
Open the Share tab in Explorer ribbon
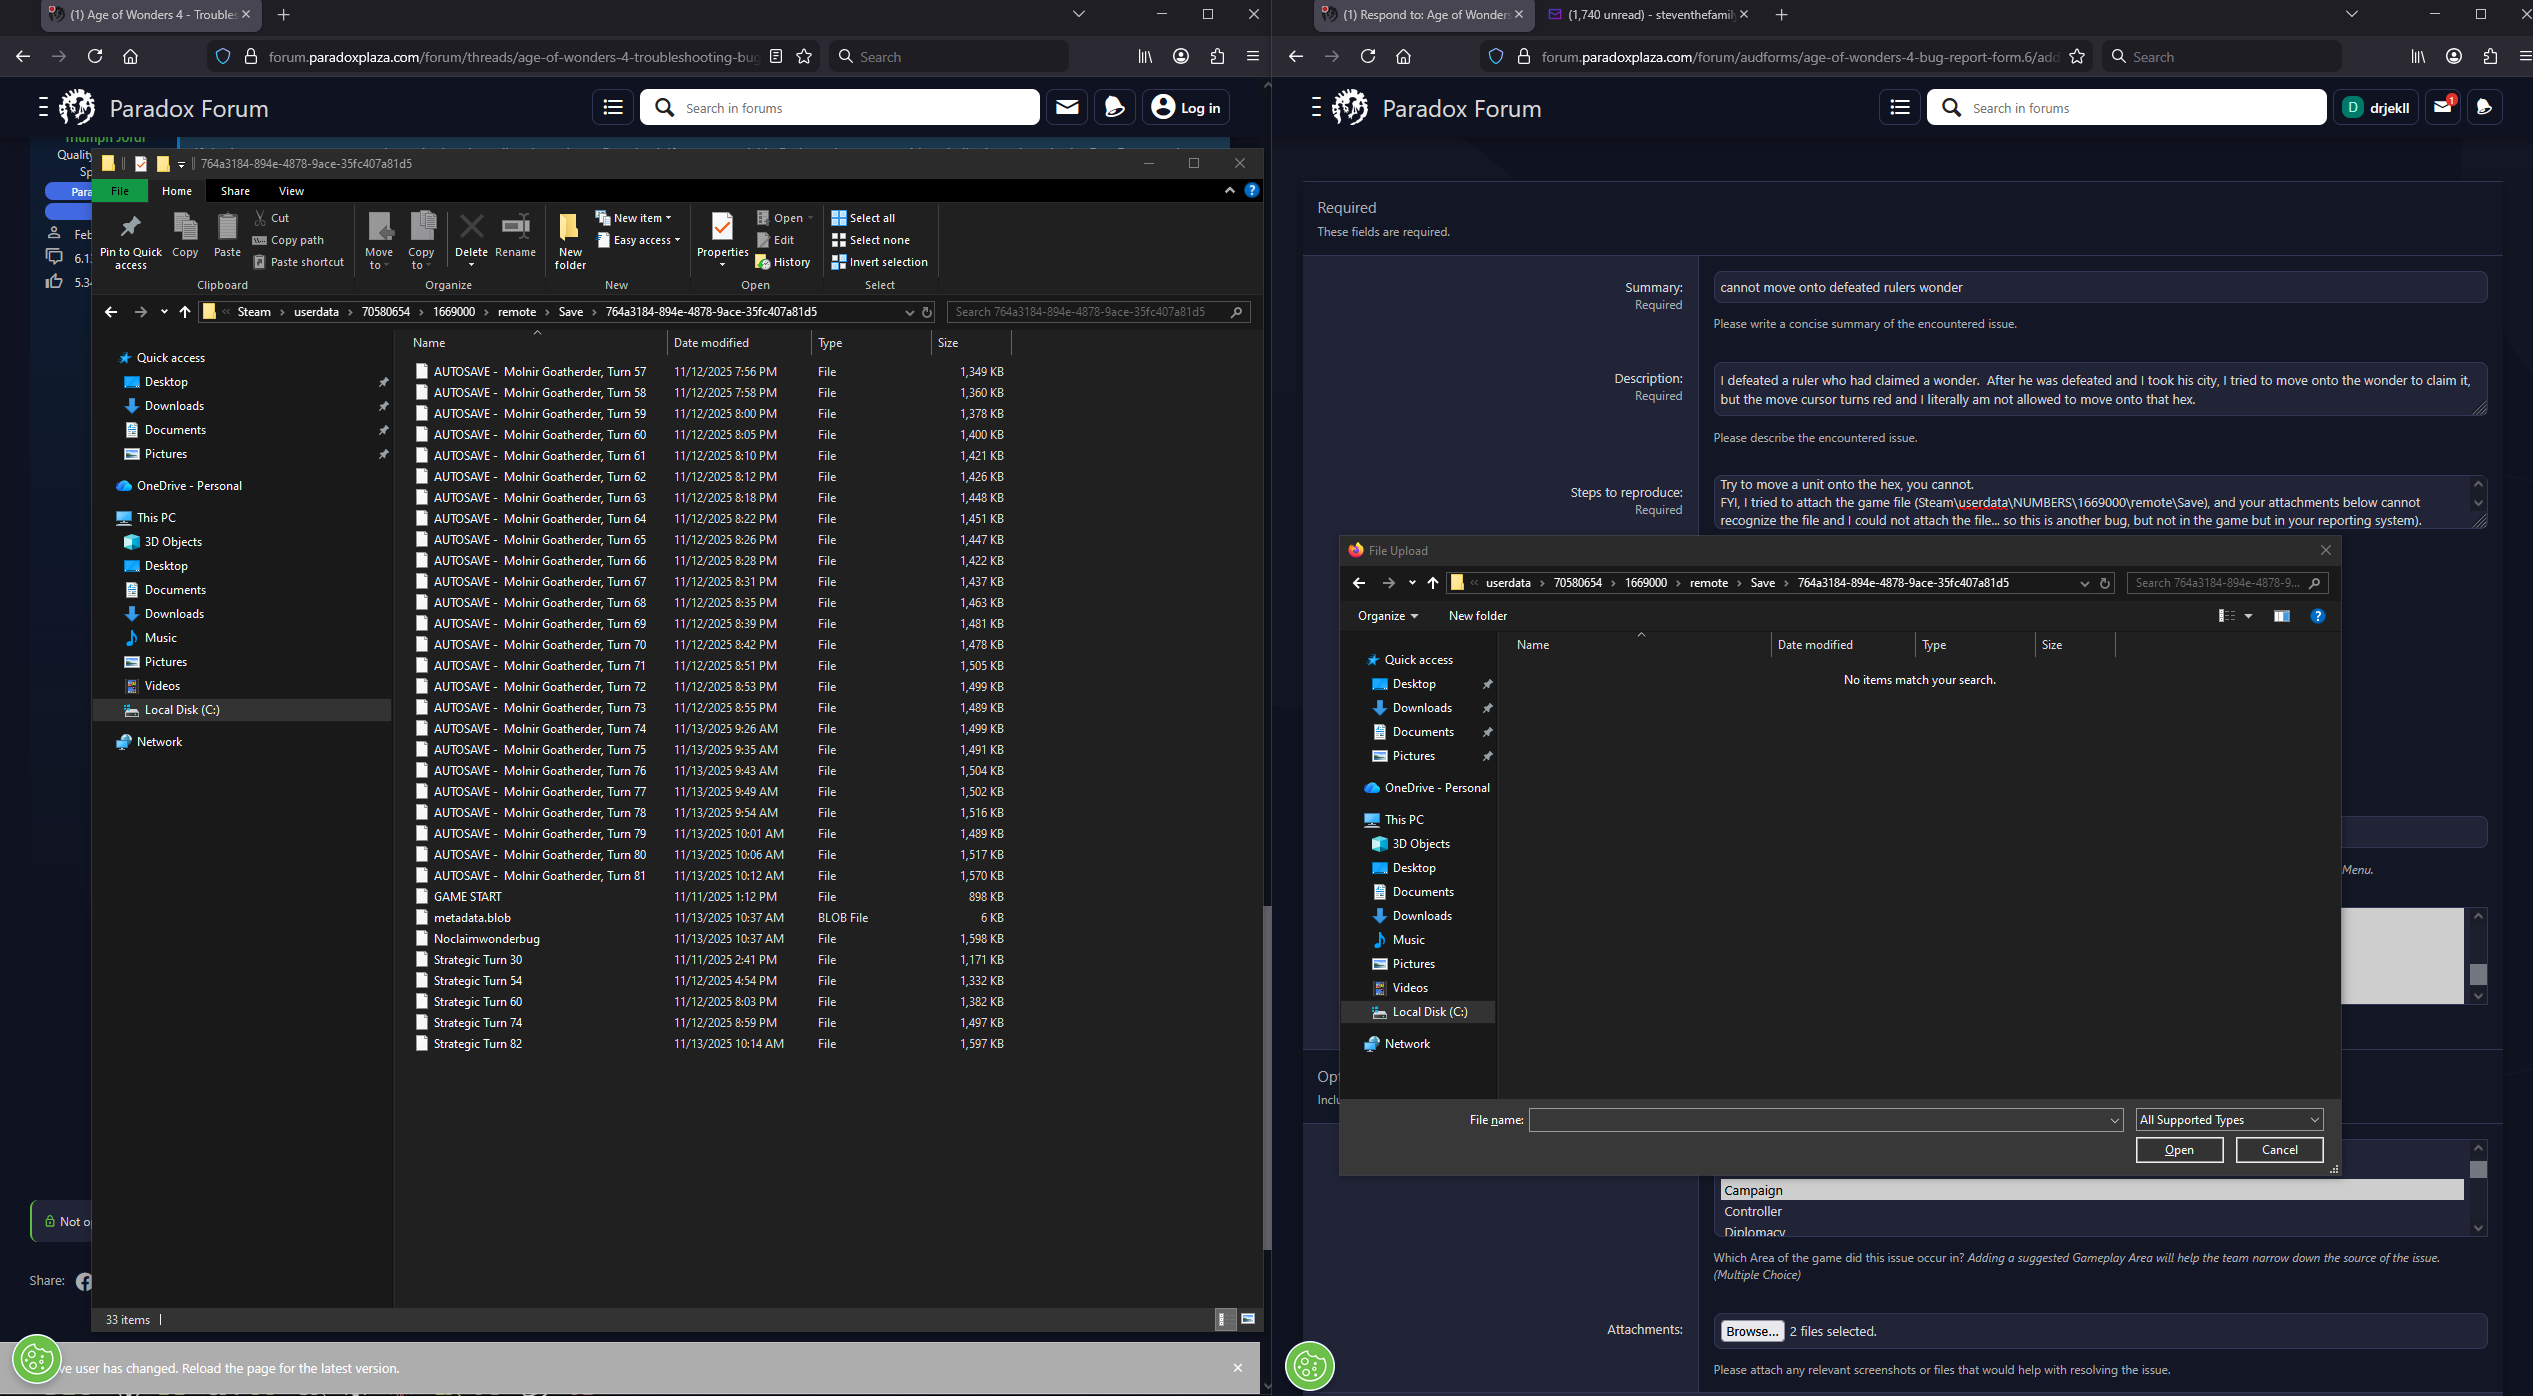coord(235,191)
